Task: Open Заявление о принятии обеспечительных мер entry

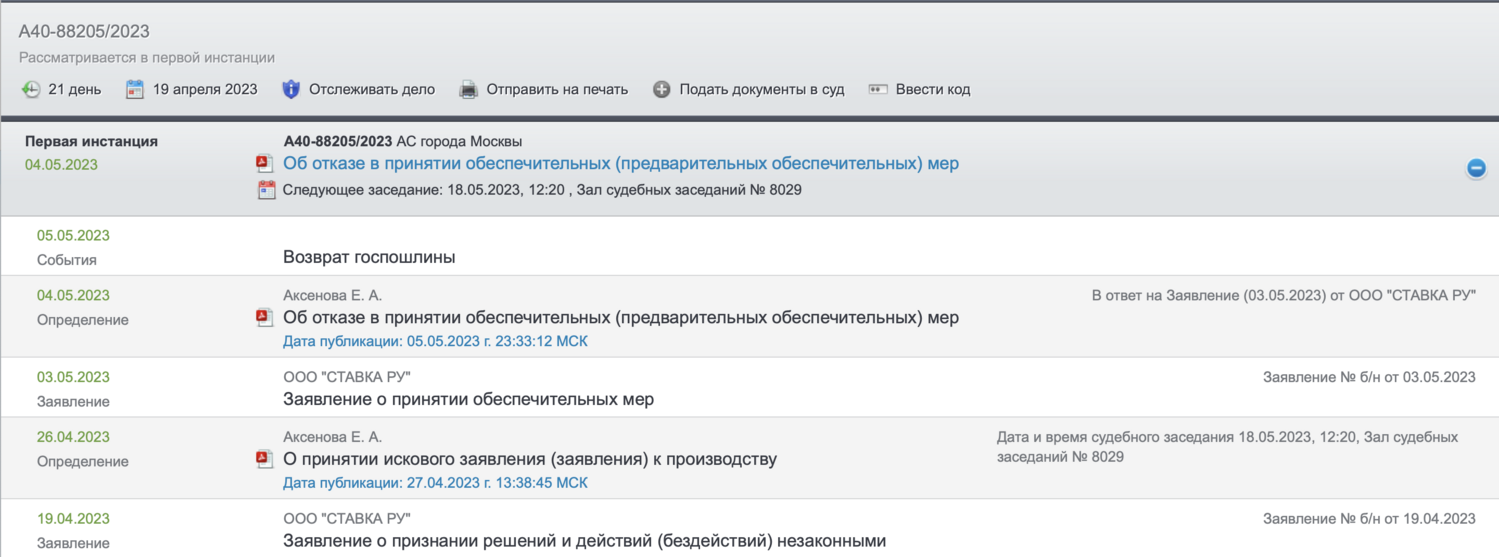Action: tap(468, 400)
